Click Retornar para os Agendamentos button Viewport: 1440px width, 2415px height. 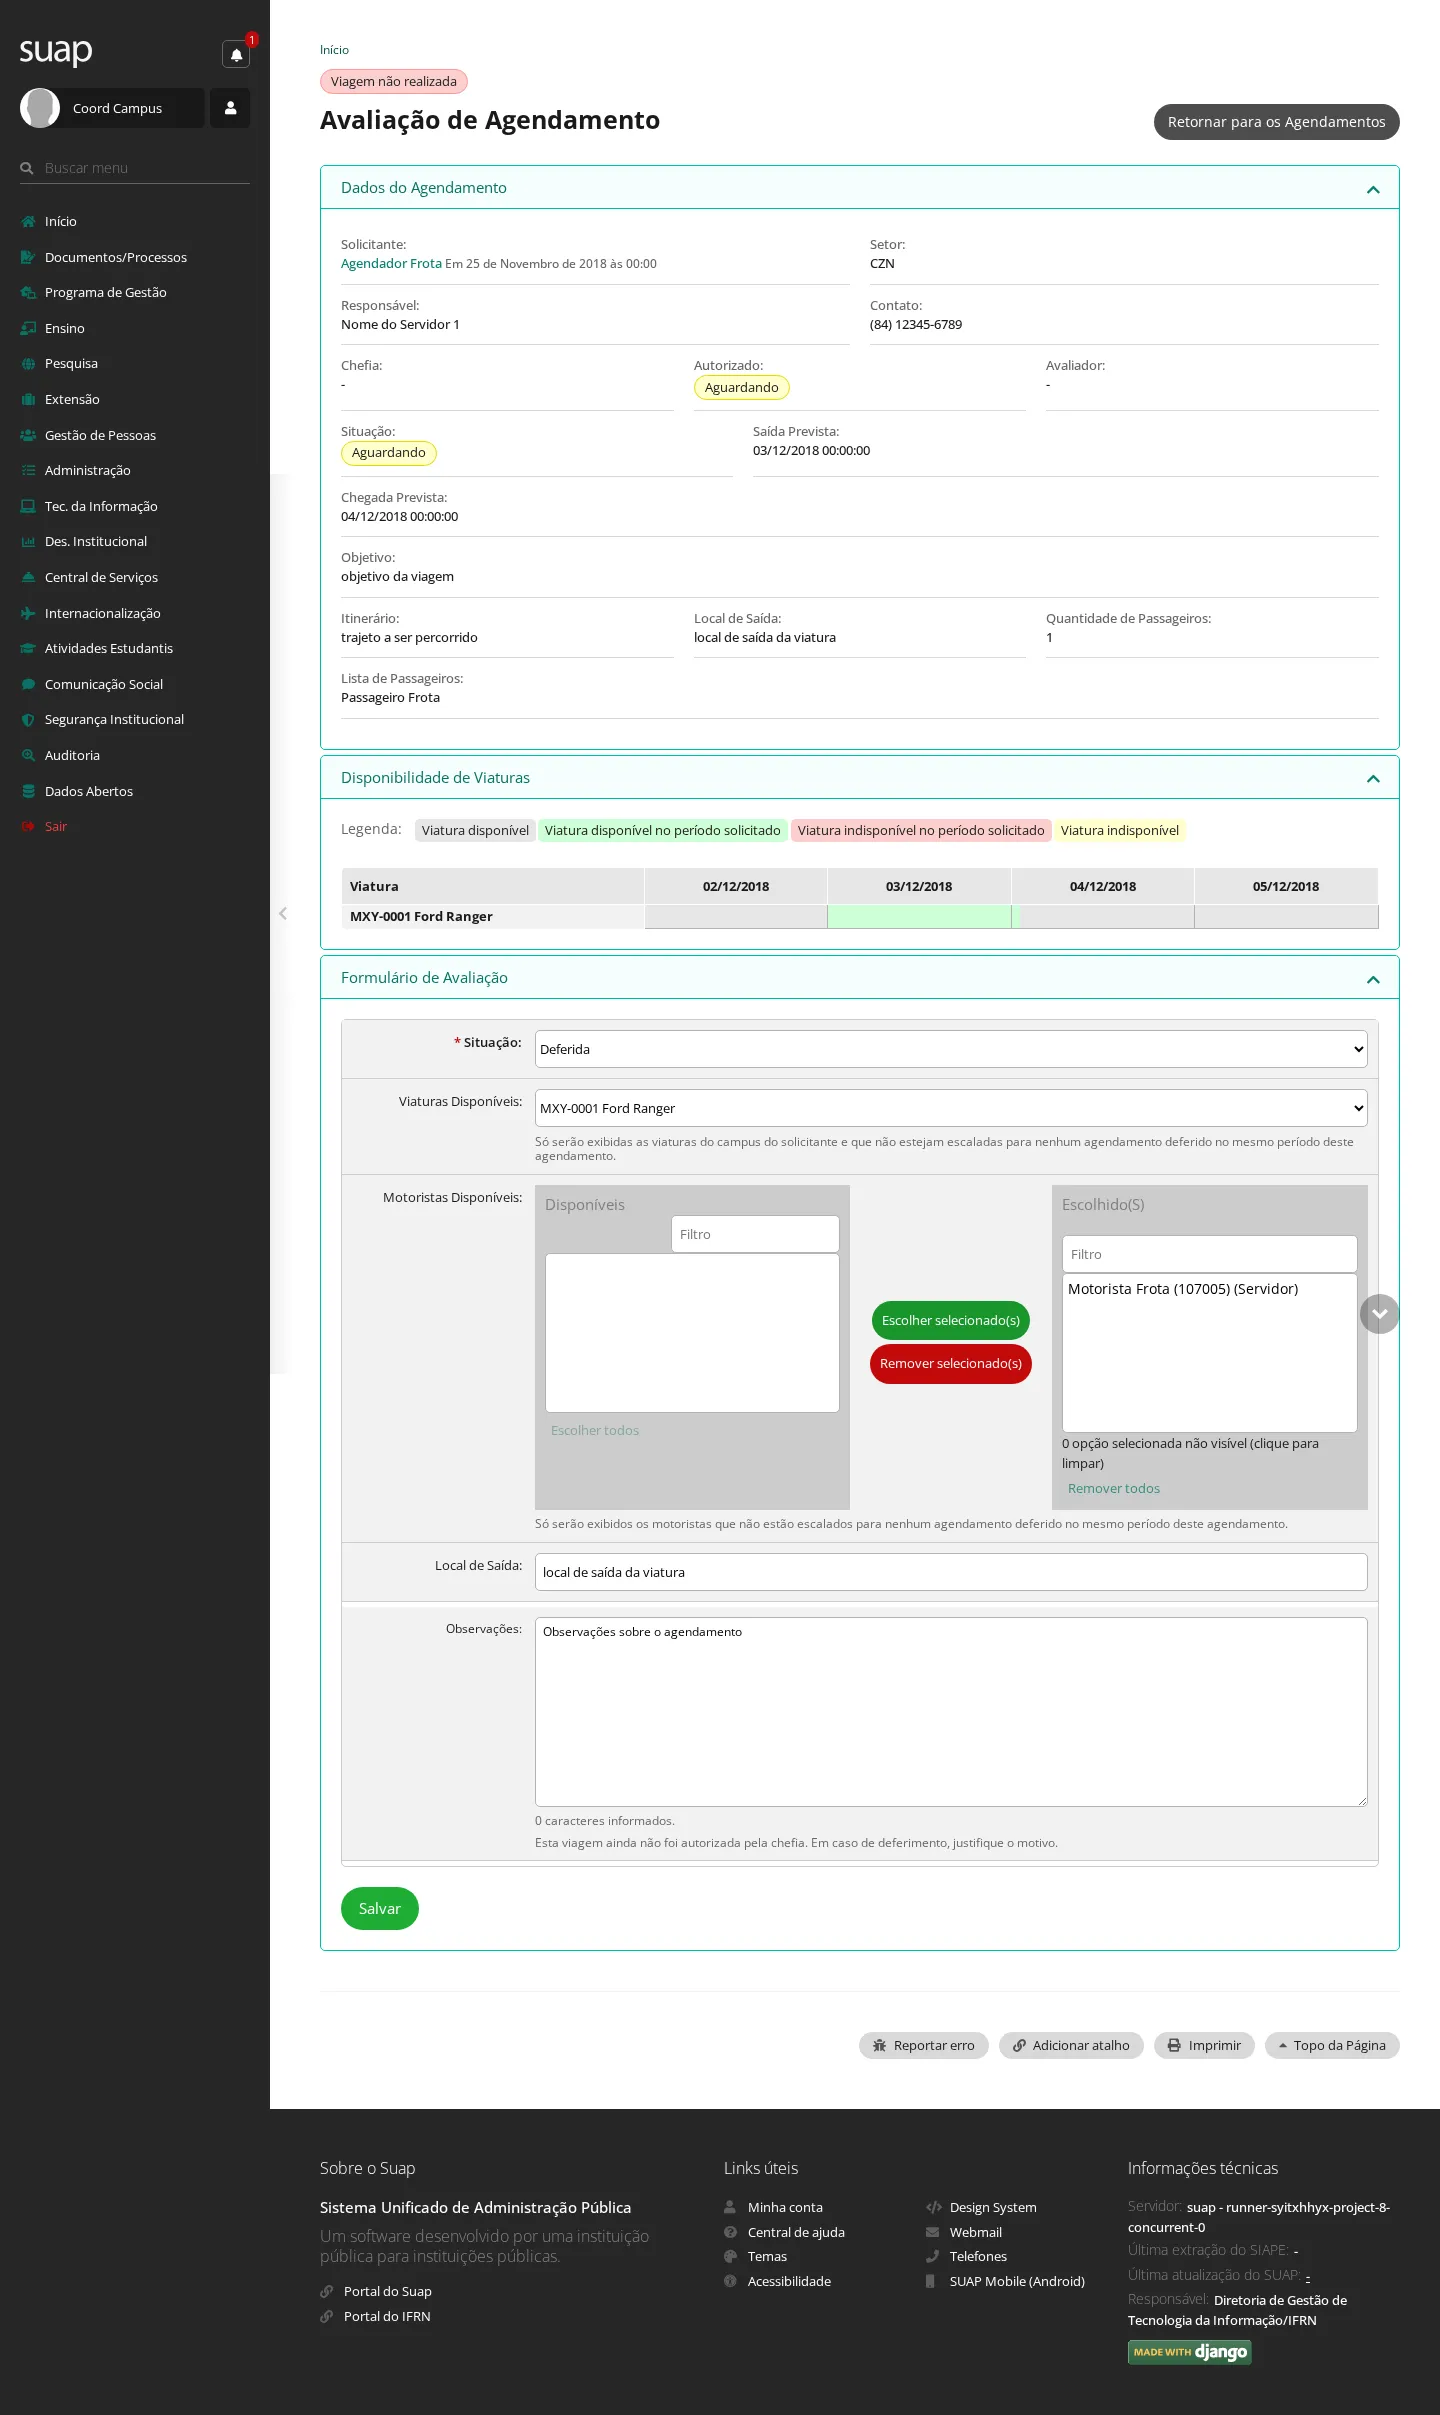coord(1276,122)
